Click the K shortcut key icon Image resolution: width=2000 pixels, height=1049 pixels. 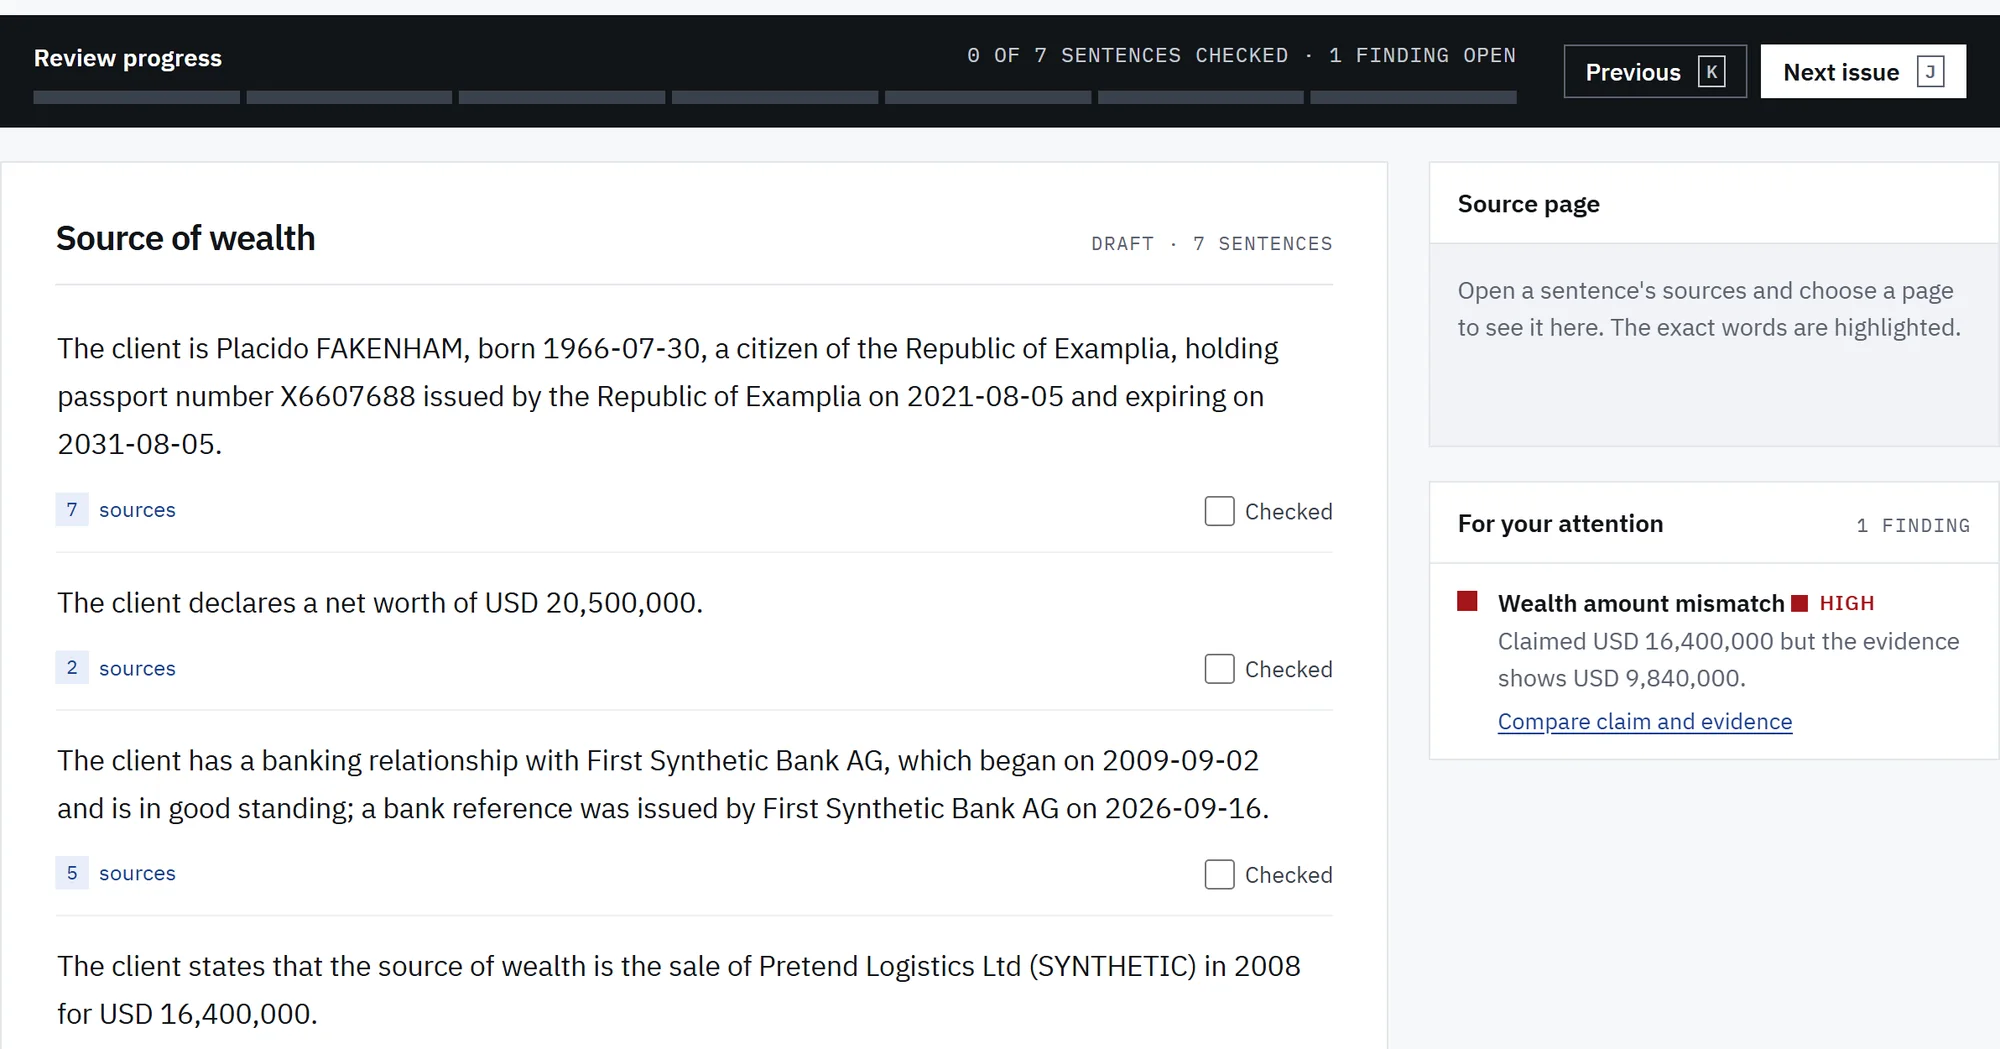point(1711,72)
